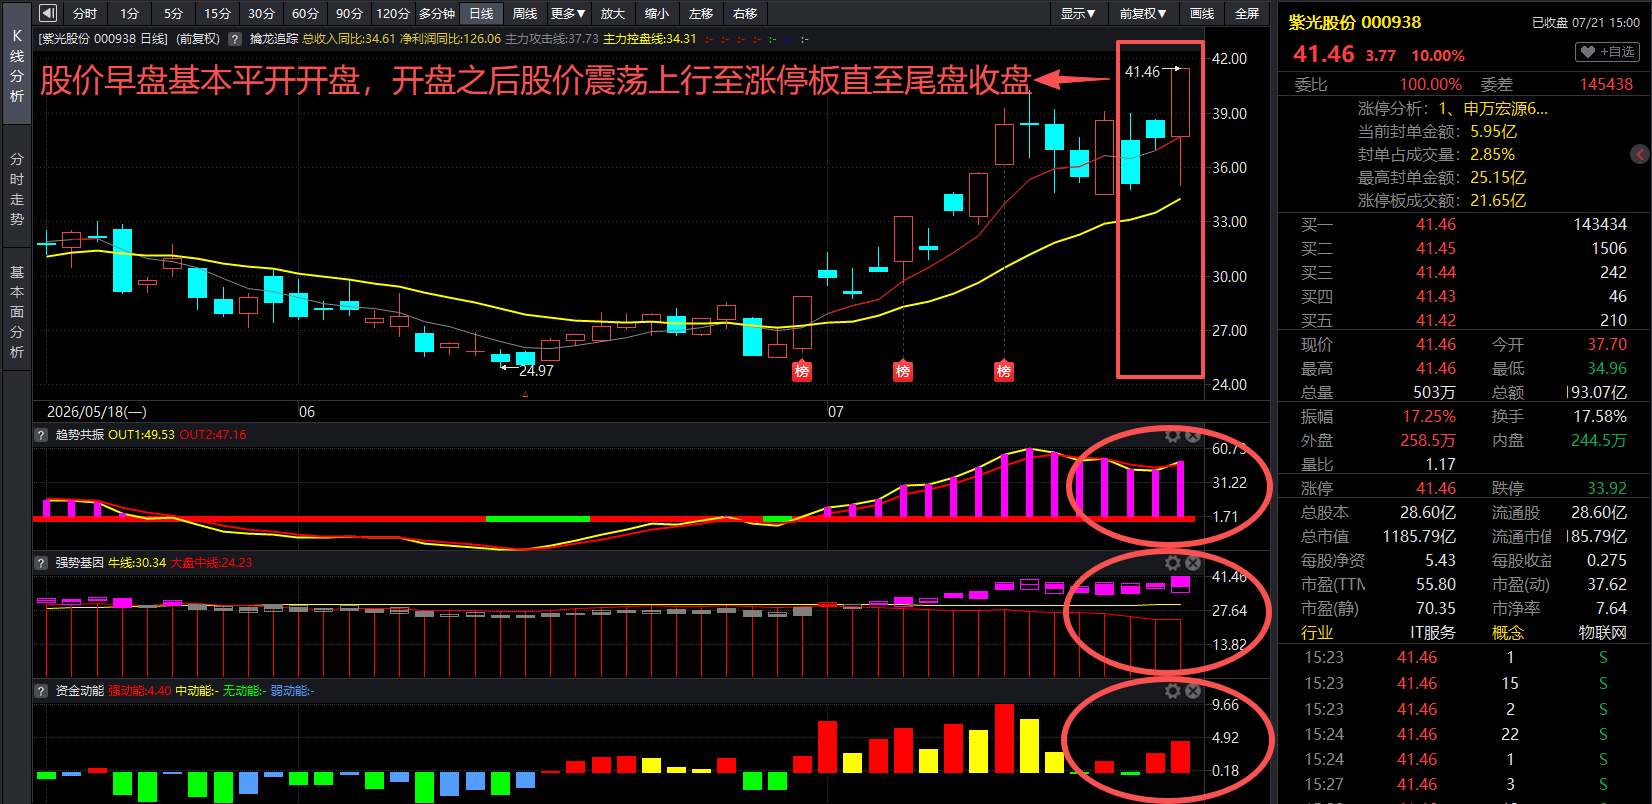This screenshot has width=1652, height=804.
Task: Click 资金动能 indicator name
Action: click(x=79, y=691)
